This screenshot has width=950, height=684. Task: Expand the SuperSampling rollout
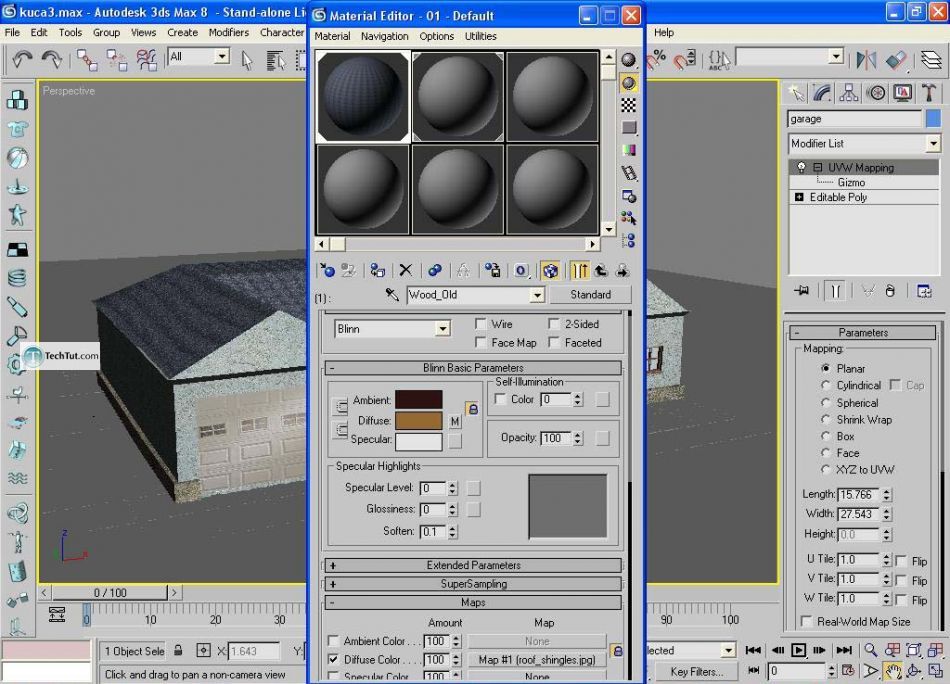[473, 584]
